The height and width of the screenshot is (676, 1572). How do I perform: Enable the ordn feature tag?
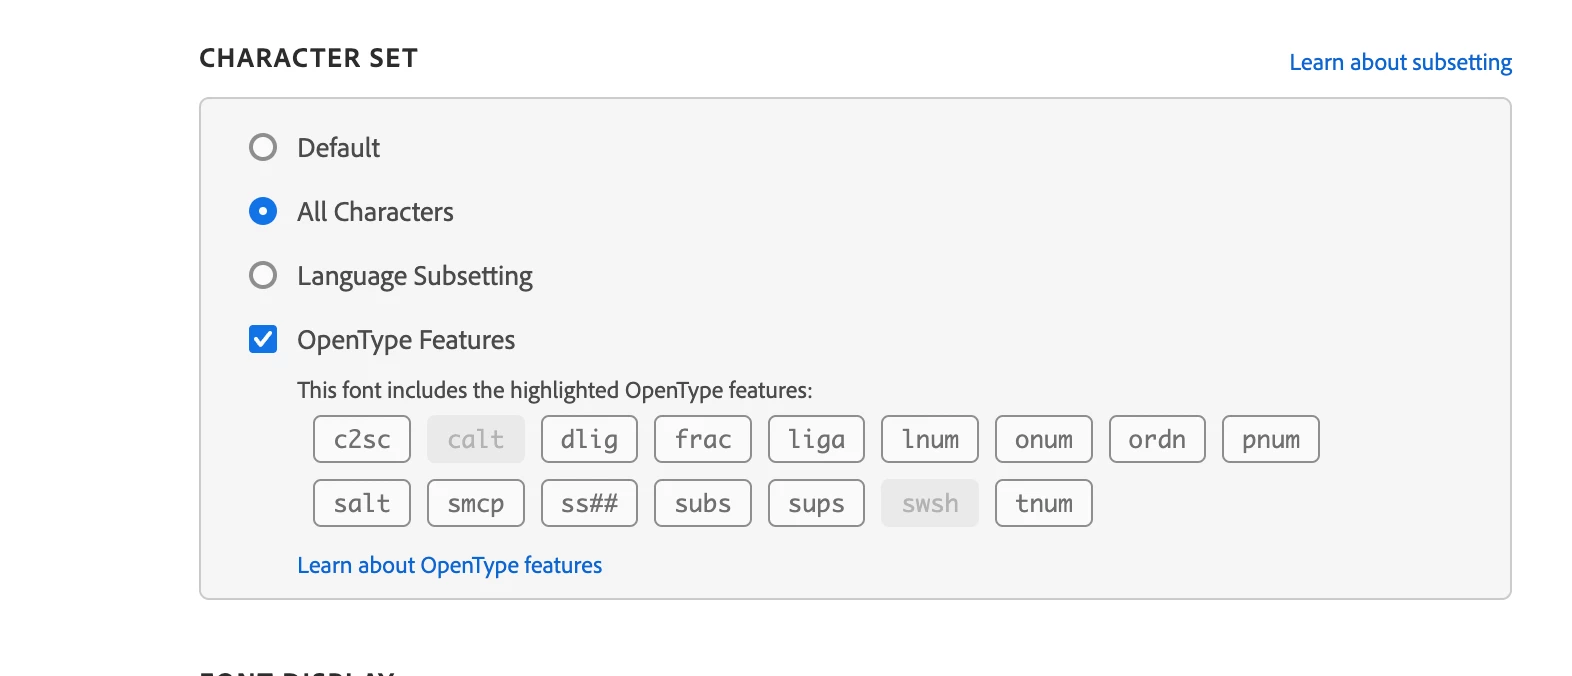click(1157, 439)
